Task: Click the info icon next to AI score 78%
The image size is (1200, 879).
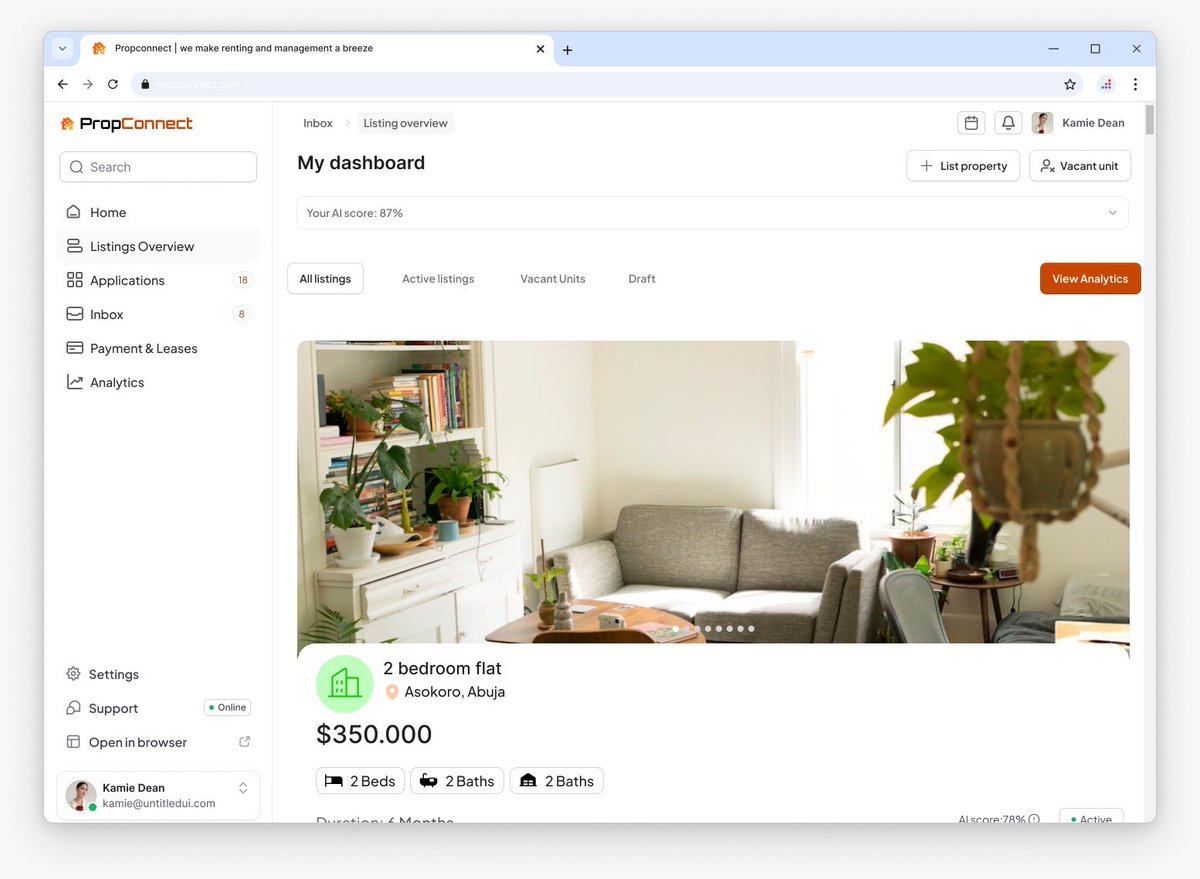Action: point(1034,819)
